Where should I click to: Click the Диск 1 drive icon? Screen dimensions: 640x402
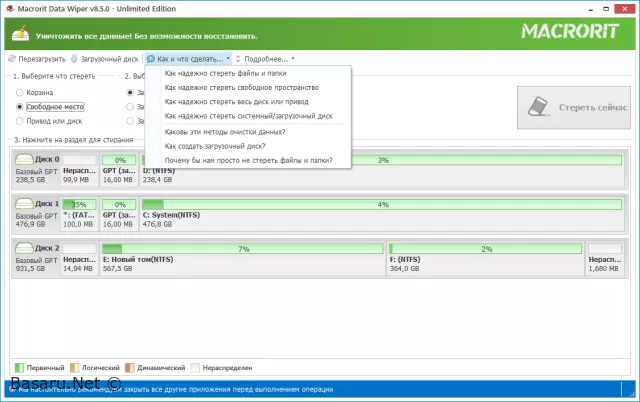tap(24, 203)
